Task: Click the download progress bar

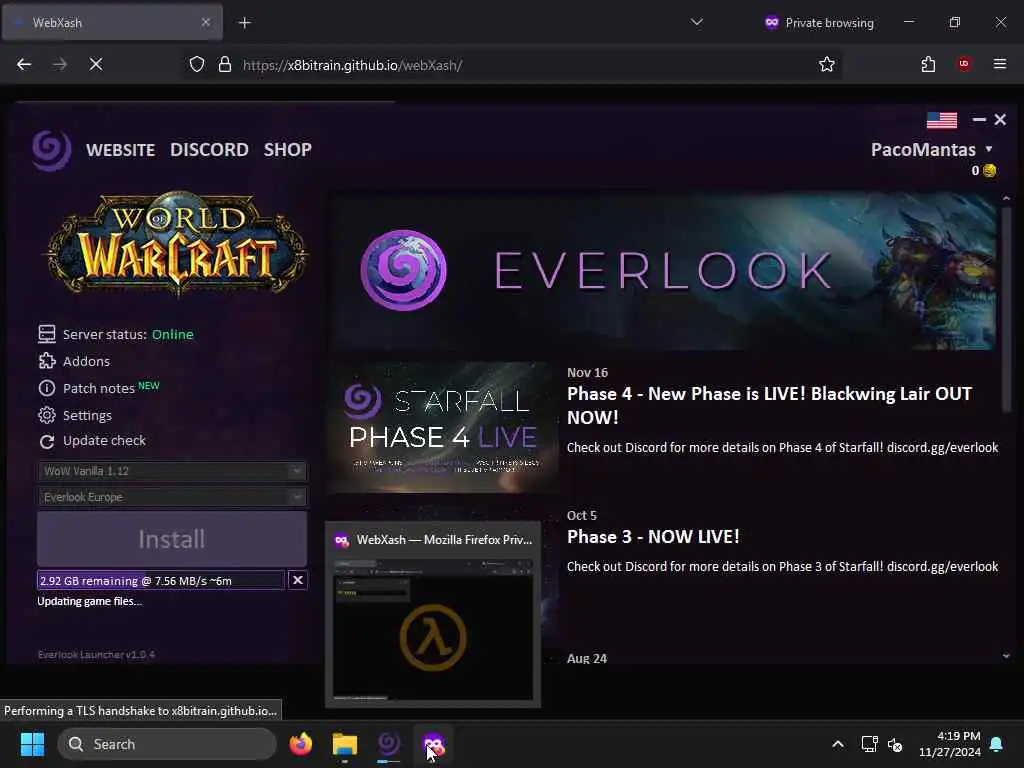Action: 161,581
